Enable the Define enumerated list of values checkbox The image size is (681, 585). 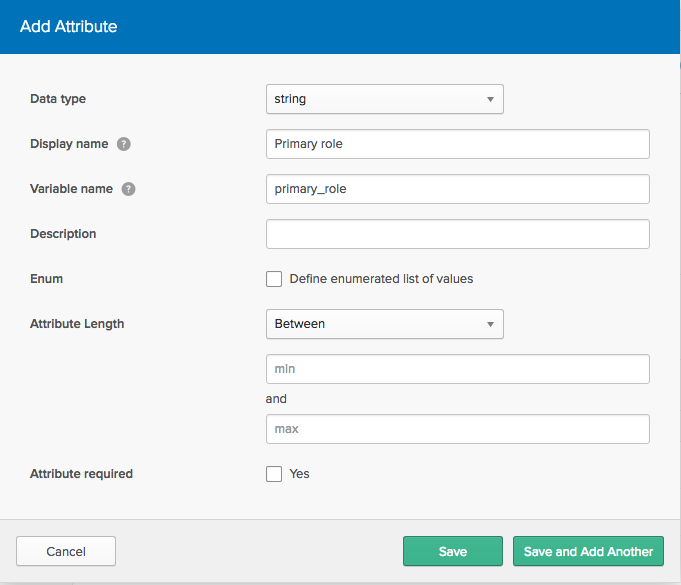pyautogui.click(x=274, y=279)
